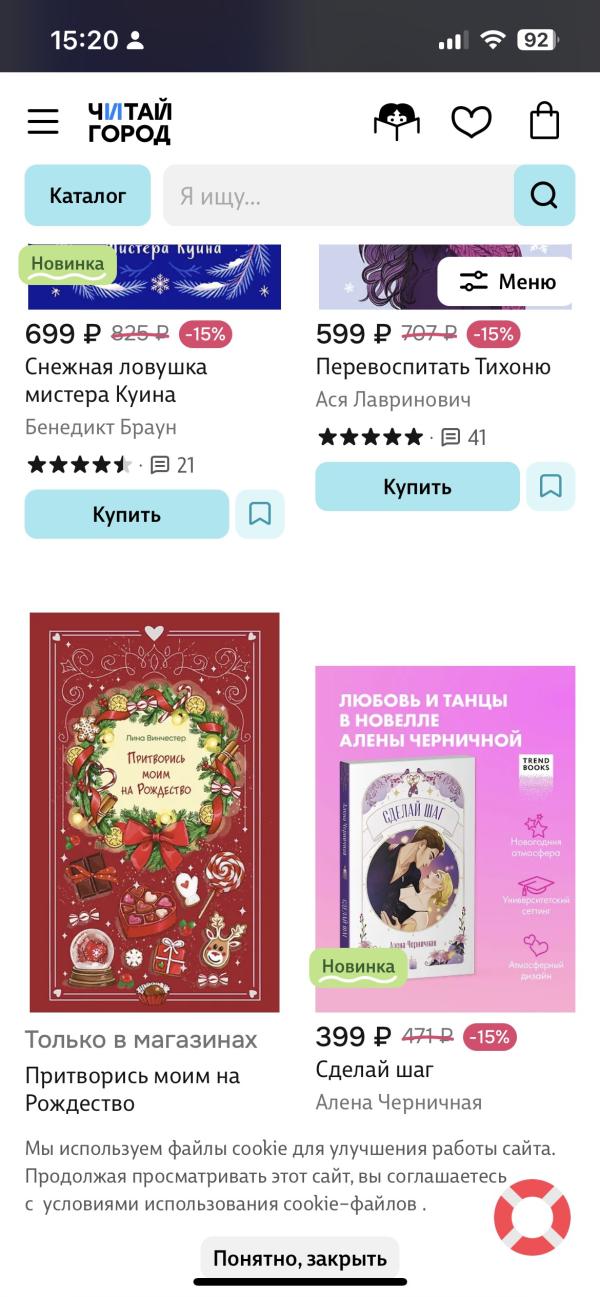
Task: Bookmark Перевоспитать Тихоню book
Action: [x=551, y=486]
